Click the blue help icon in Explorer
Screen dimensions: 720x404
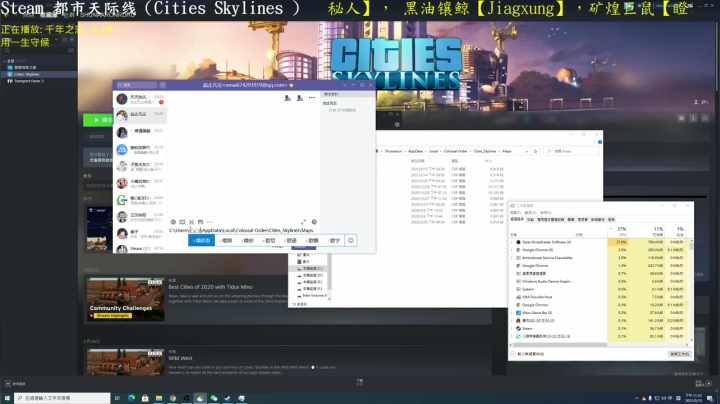[600, 142]
